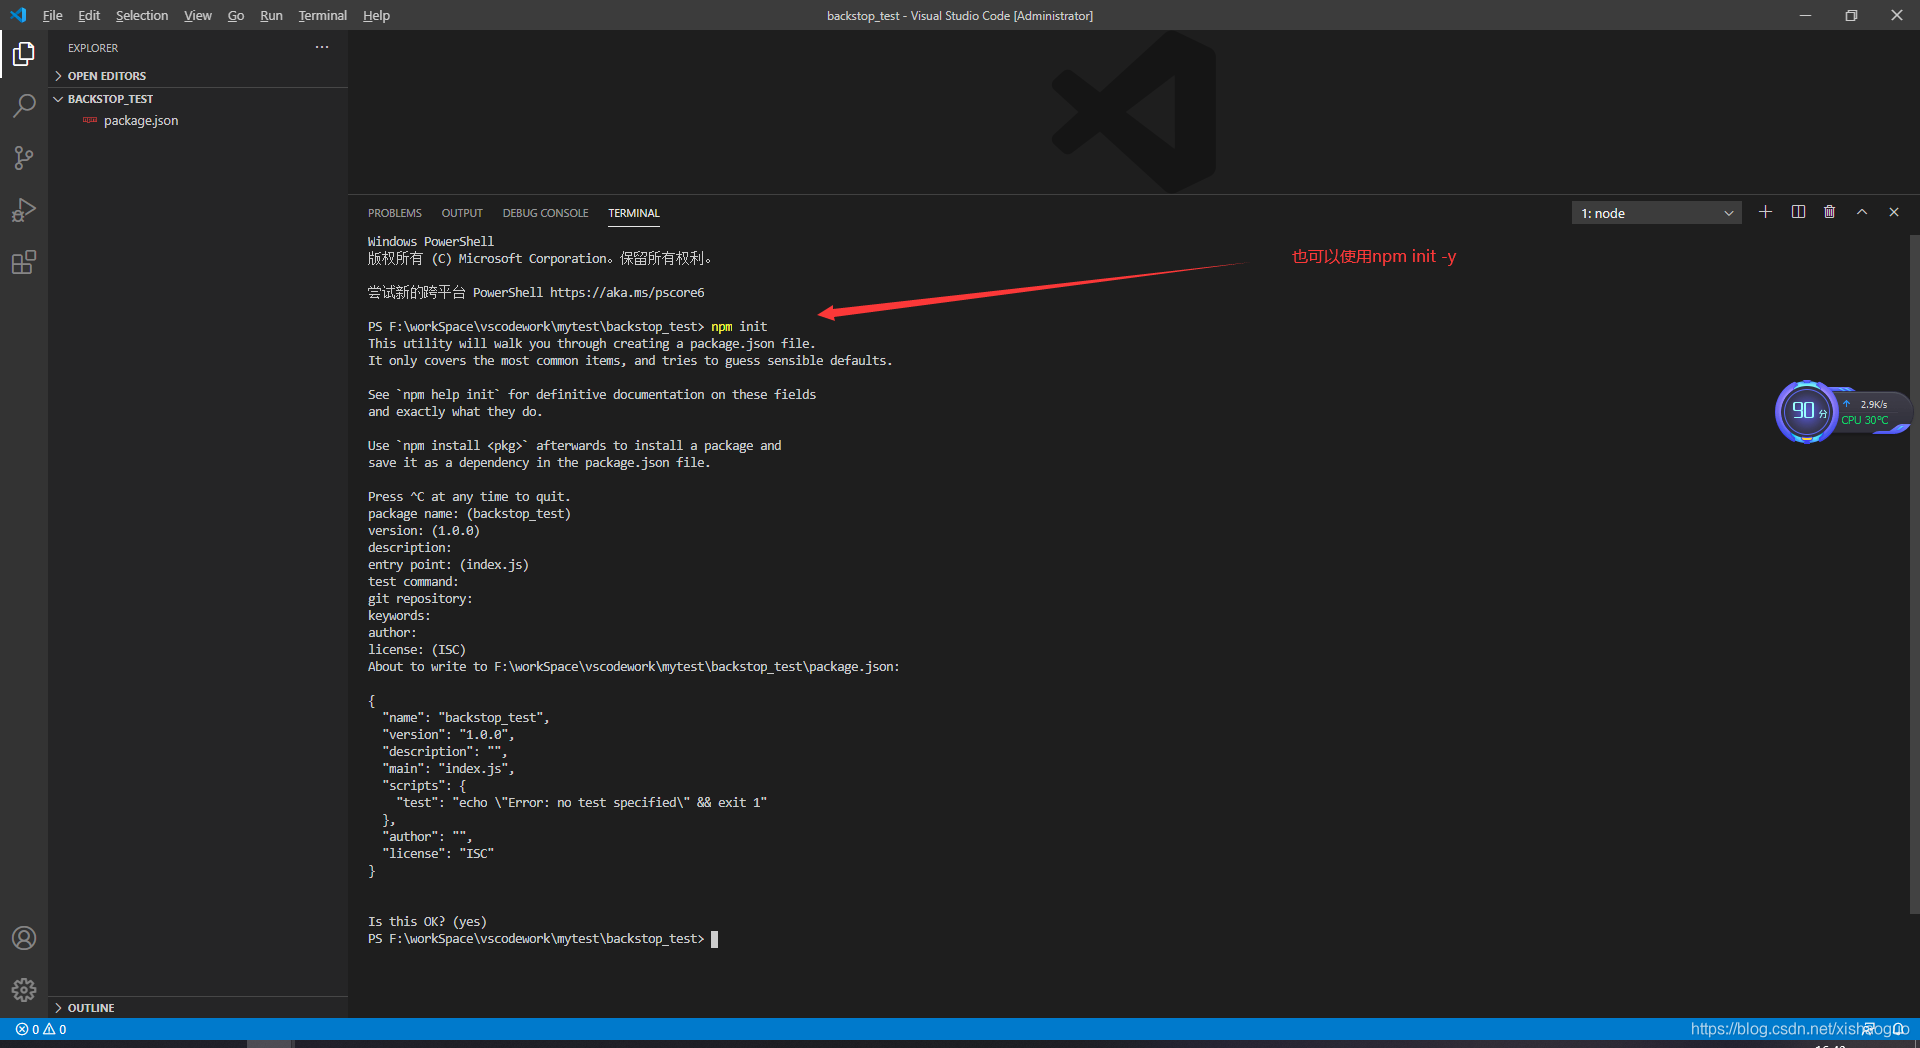Switch to the Debug Console tab
This screenshot has height=1048, width=1920.
[545, 213]
